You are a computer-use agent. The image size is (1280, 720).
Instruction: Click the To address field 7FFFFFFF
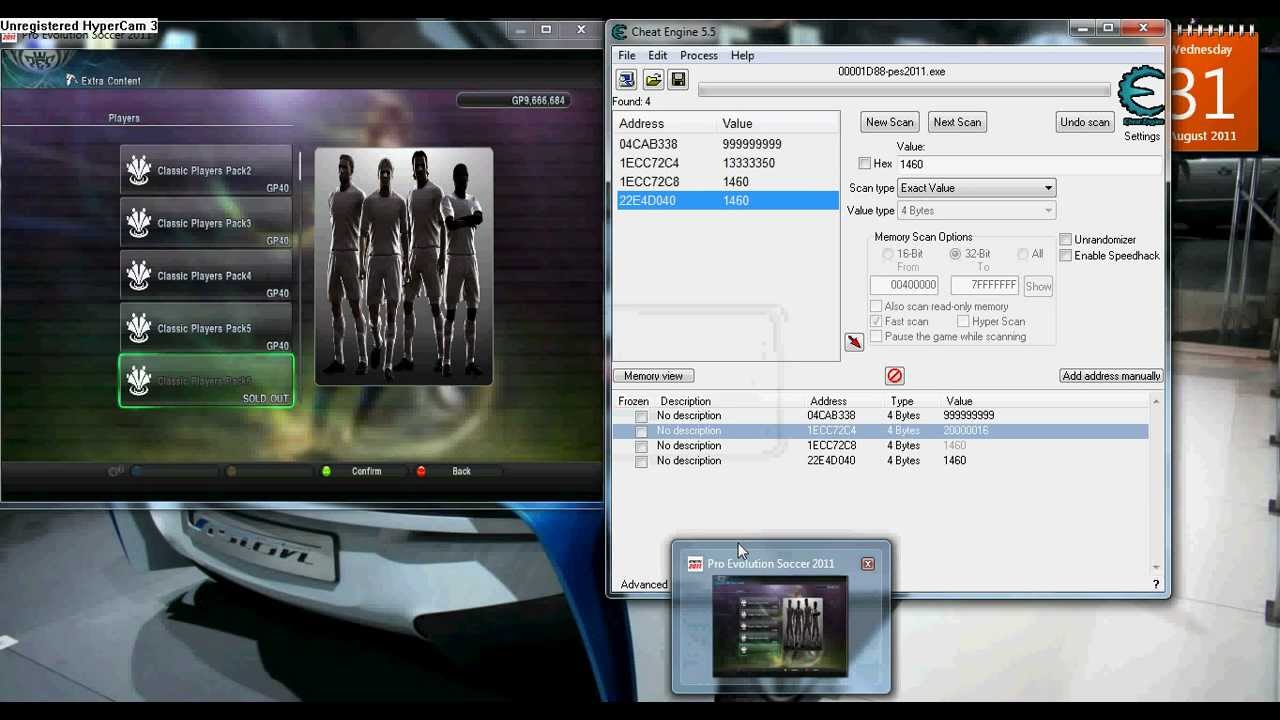pyautogui.click(x=984, y=286)
